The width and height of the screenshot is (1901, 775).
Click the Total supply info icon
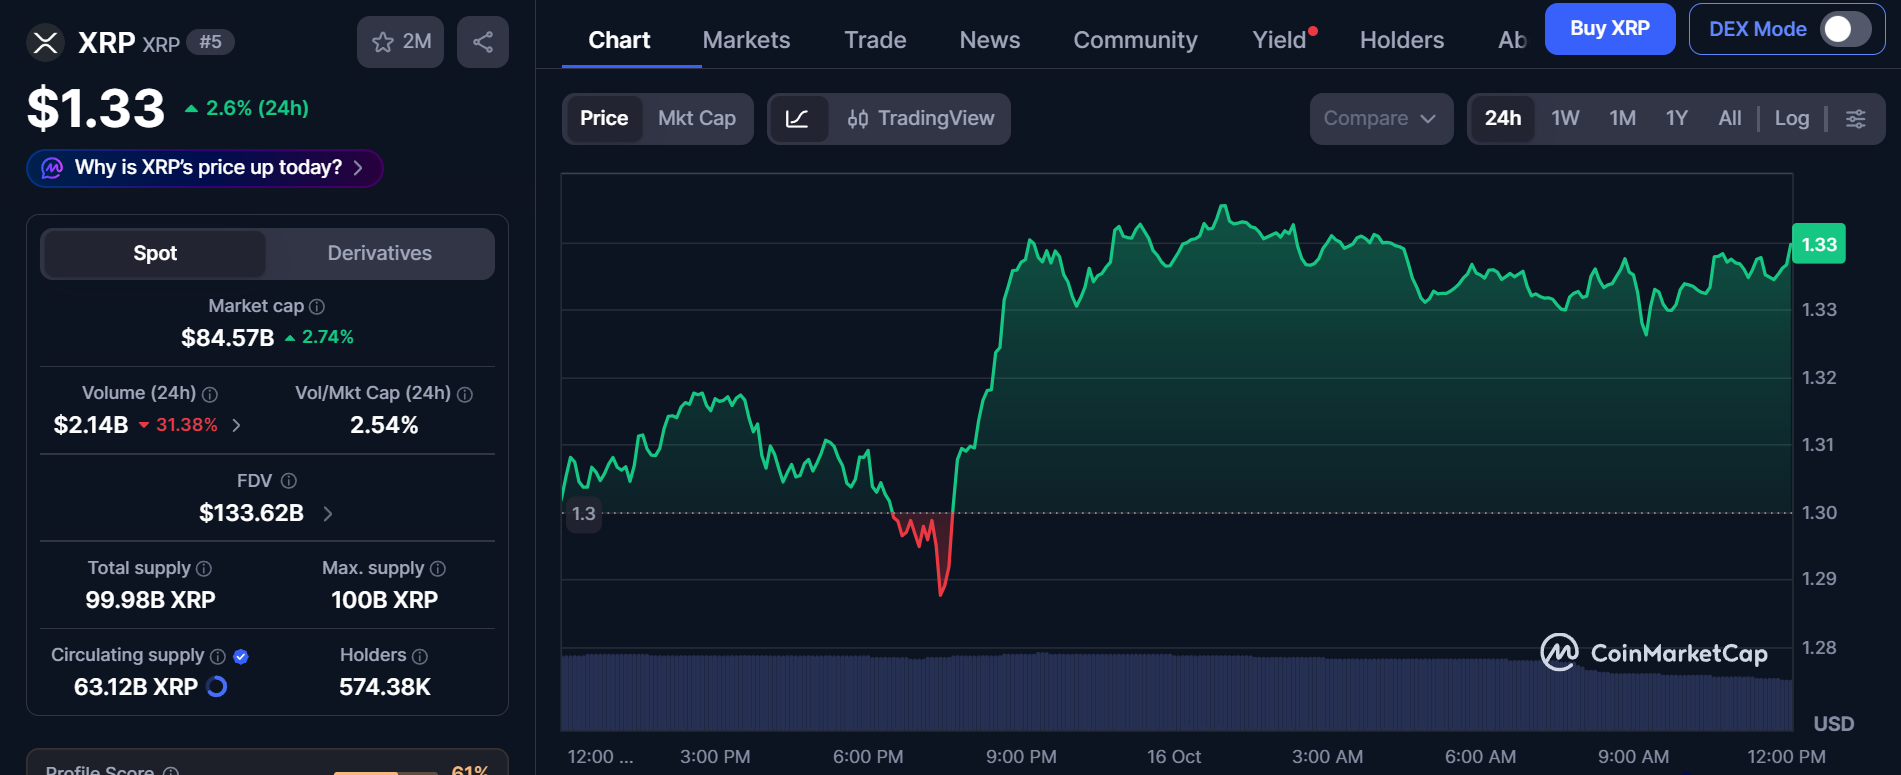coord(204,568)
